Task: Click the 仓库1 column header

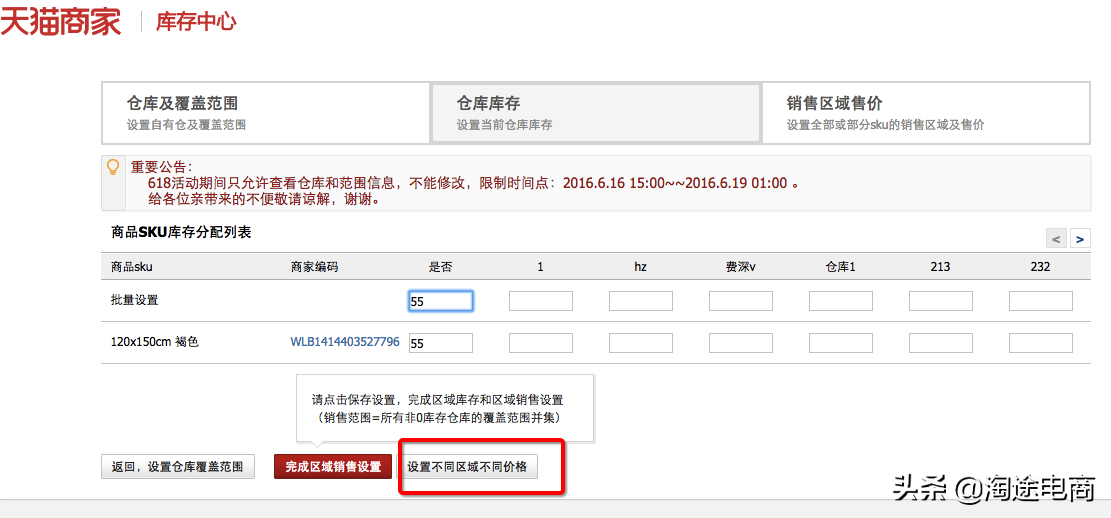Action: coord(840,267)
